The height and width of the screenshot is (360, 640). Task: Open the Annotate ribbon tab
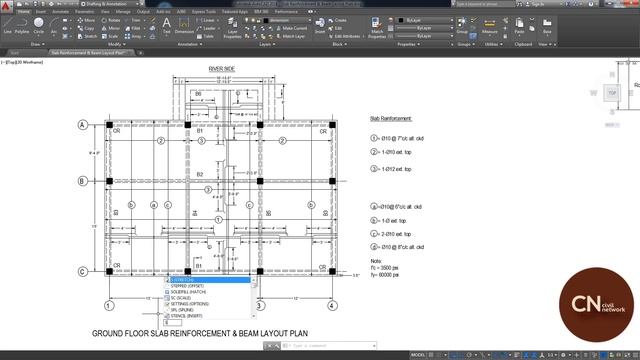(x=60, y=12)
